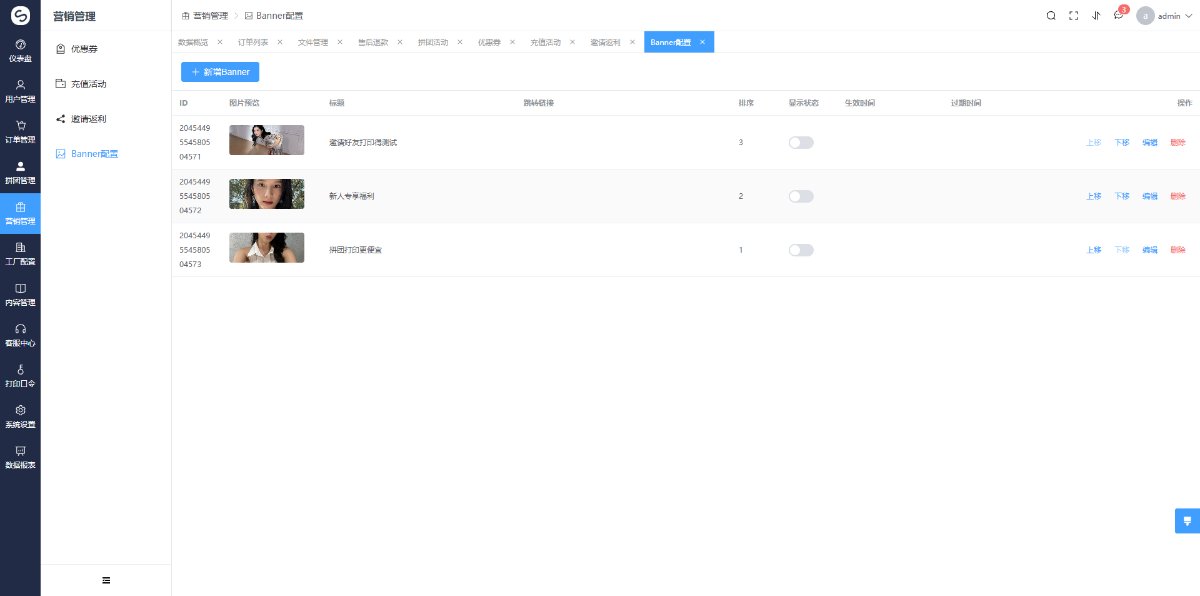This screenshot has height=596, width=1200.
Task: Open the thumbnail for 邀请好友打印得测试 banner
Action: coord(266,140)
